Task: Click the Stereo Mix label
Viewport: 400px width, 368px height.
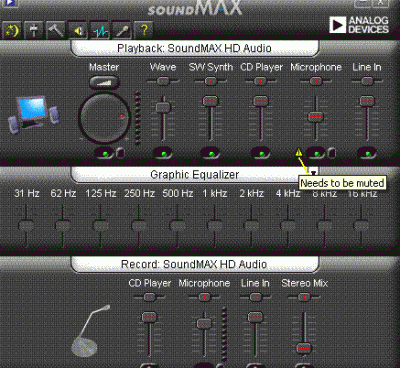Action: 305,283
